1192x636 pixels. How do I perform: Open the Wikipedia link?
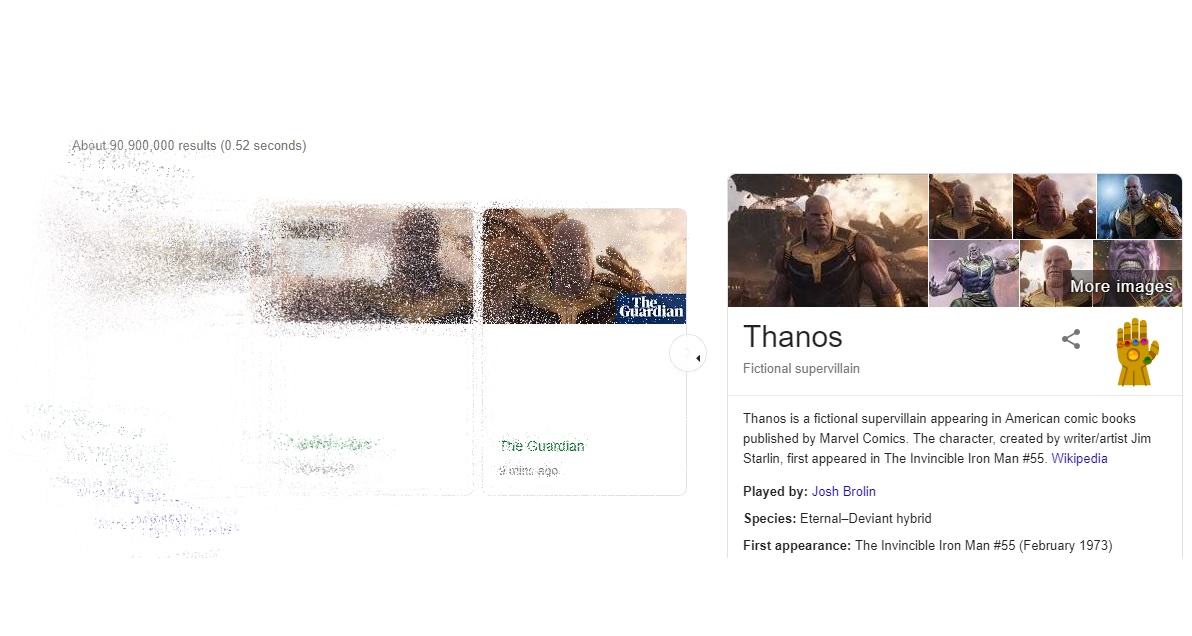point(1079,458)
